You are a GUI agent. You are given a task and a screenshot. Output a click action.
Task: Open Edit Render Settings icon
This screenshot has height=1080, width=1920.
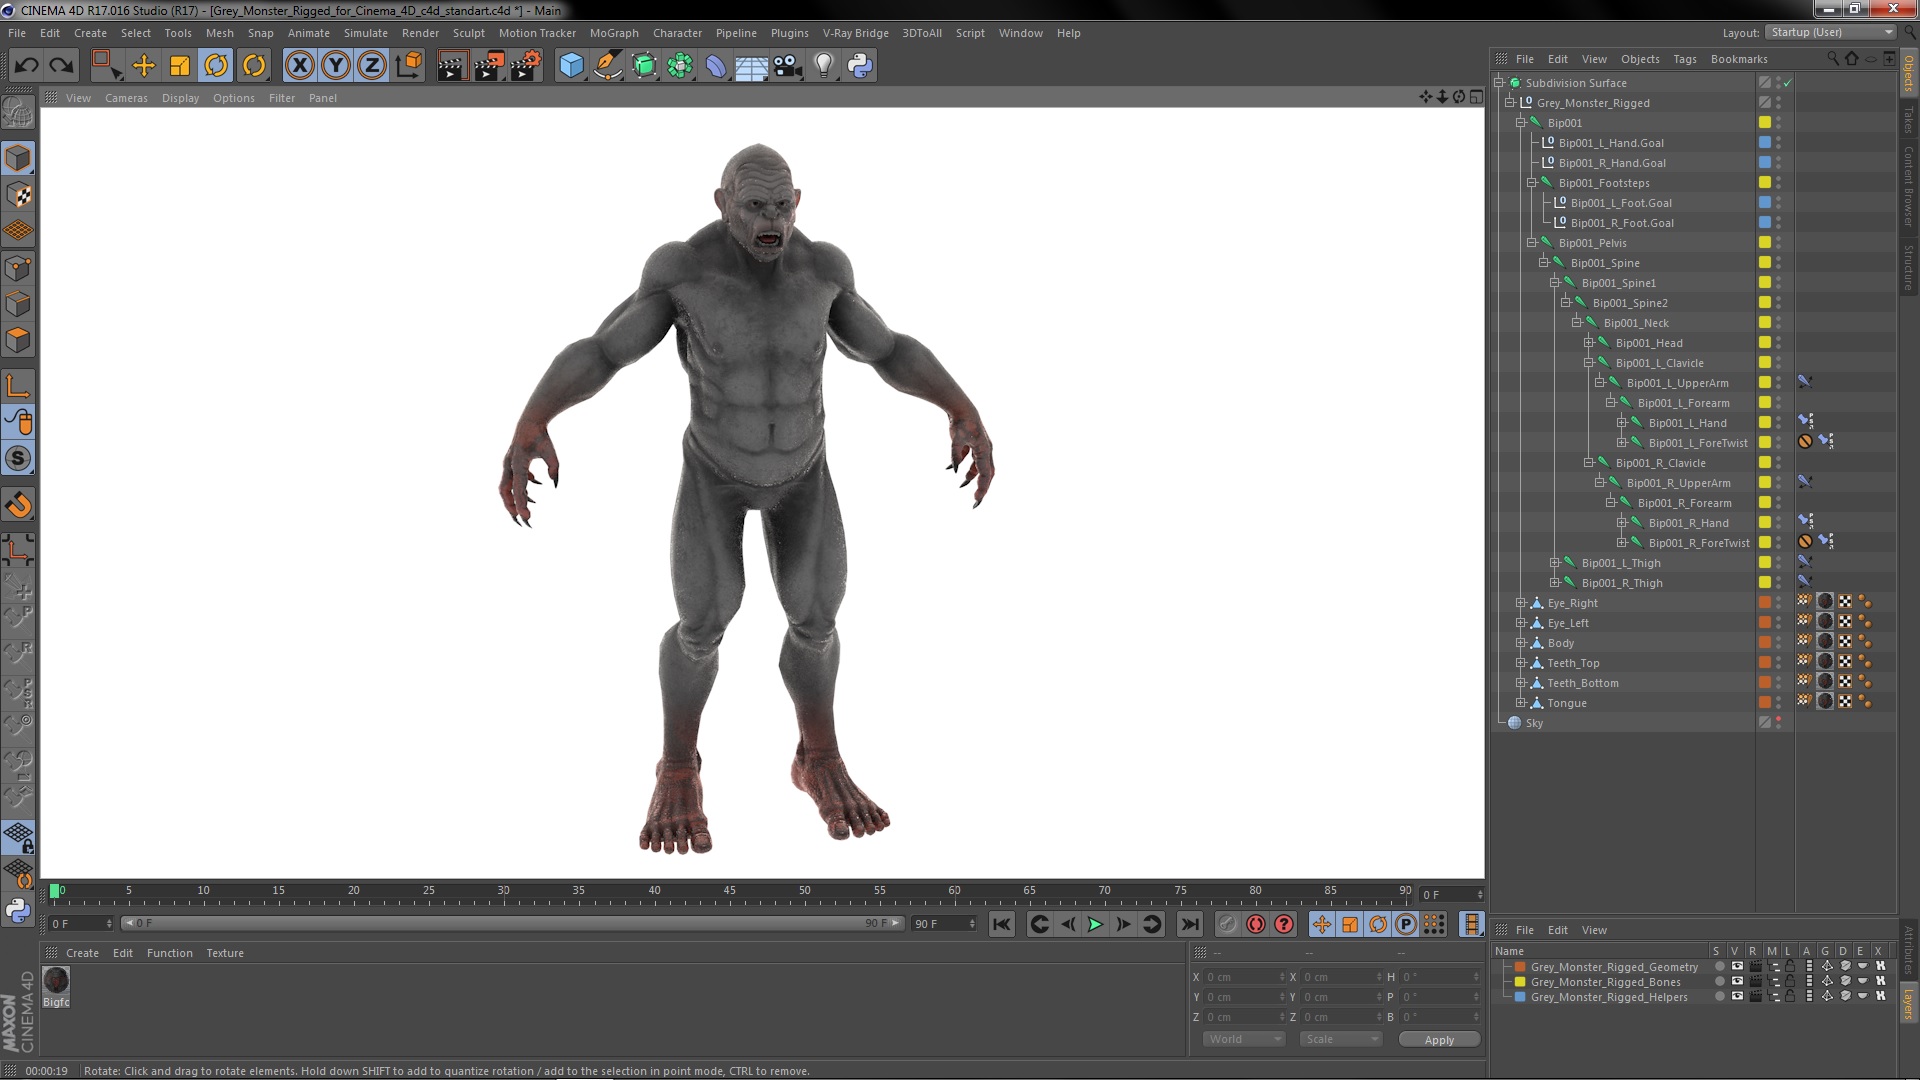tap(525, 66)
